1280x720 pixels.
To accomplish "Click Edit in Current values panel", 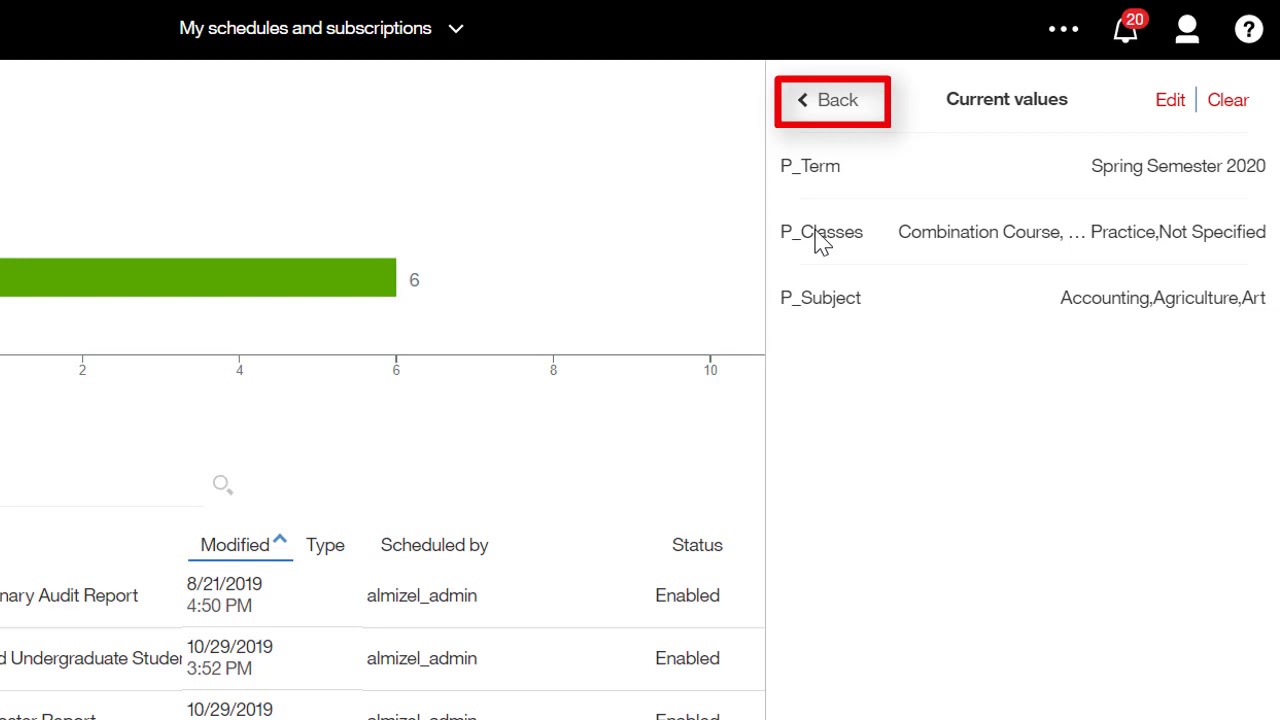I will coord(1170,100).
